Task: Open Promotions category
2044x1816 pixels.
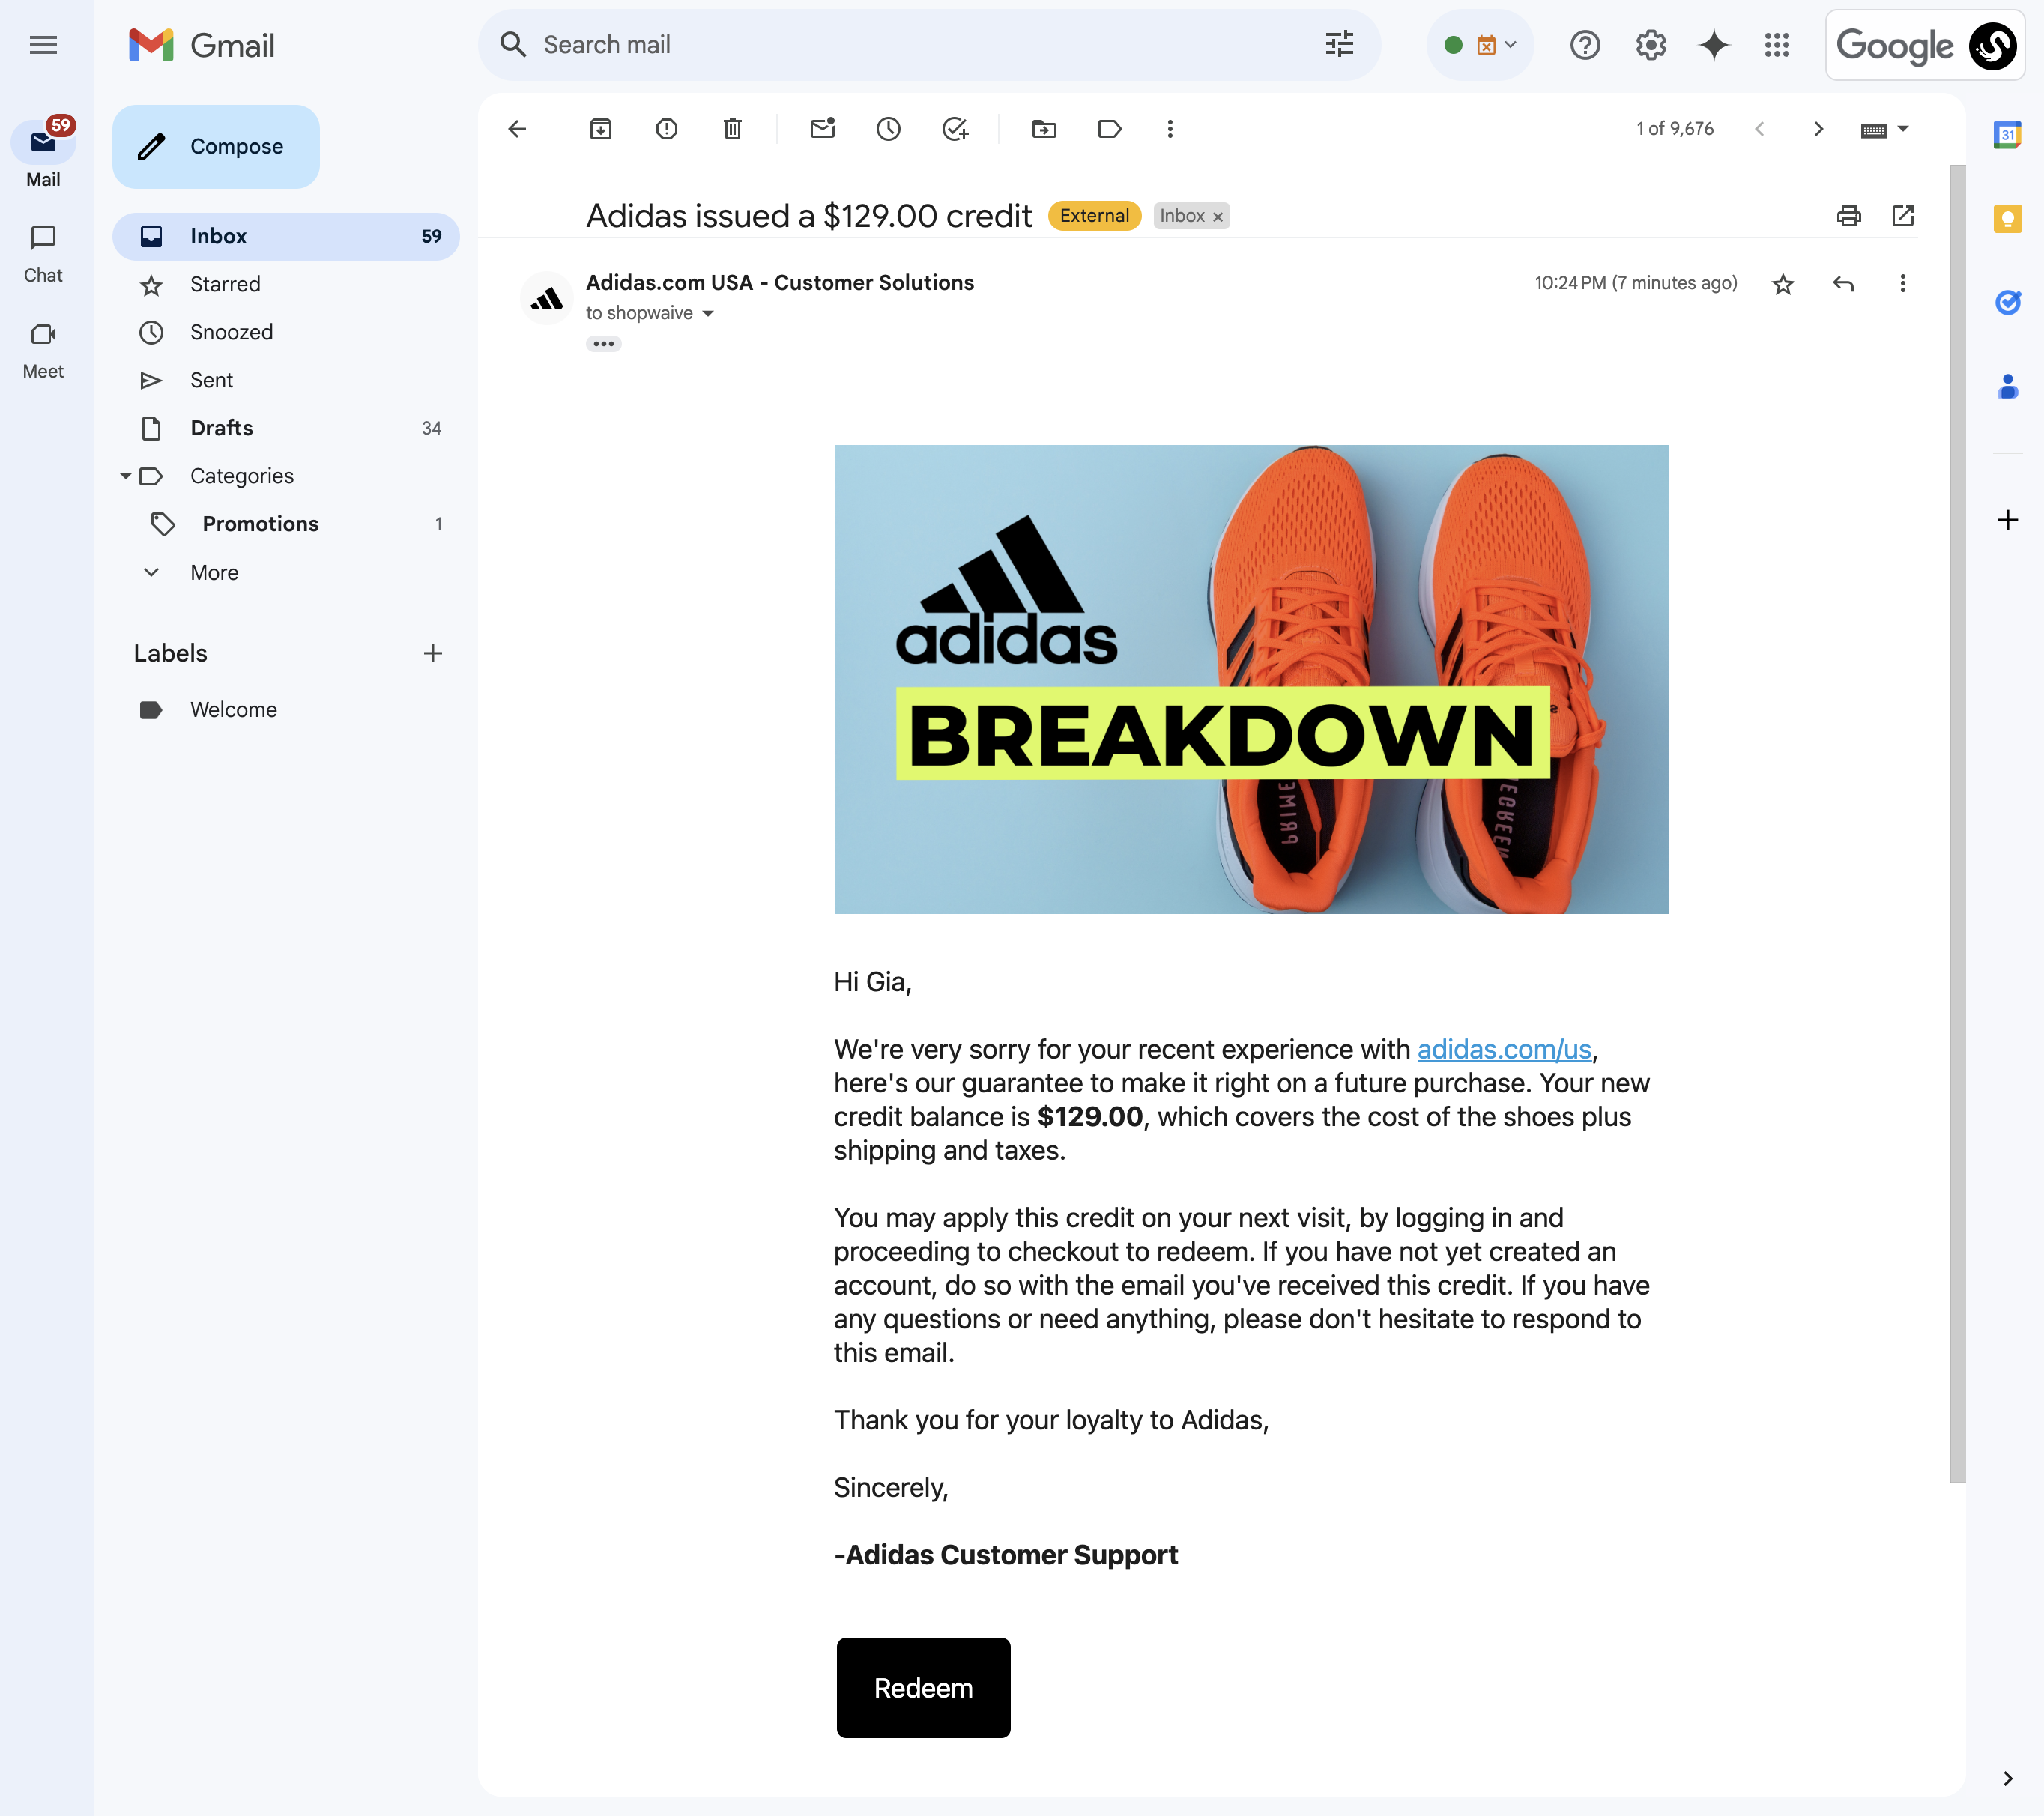Action: coord(286,524)
